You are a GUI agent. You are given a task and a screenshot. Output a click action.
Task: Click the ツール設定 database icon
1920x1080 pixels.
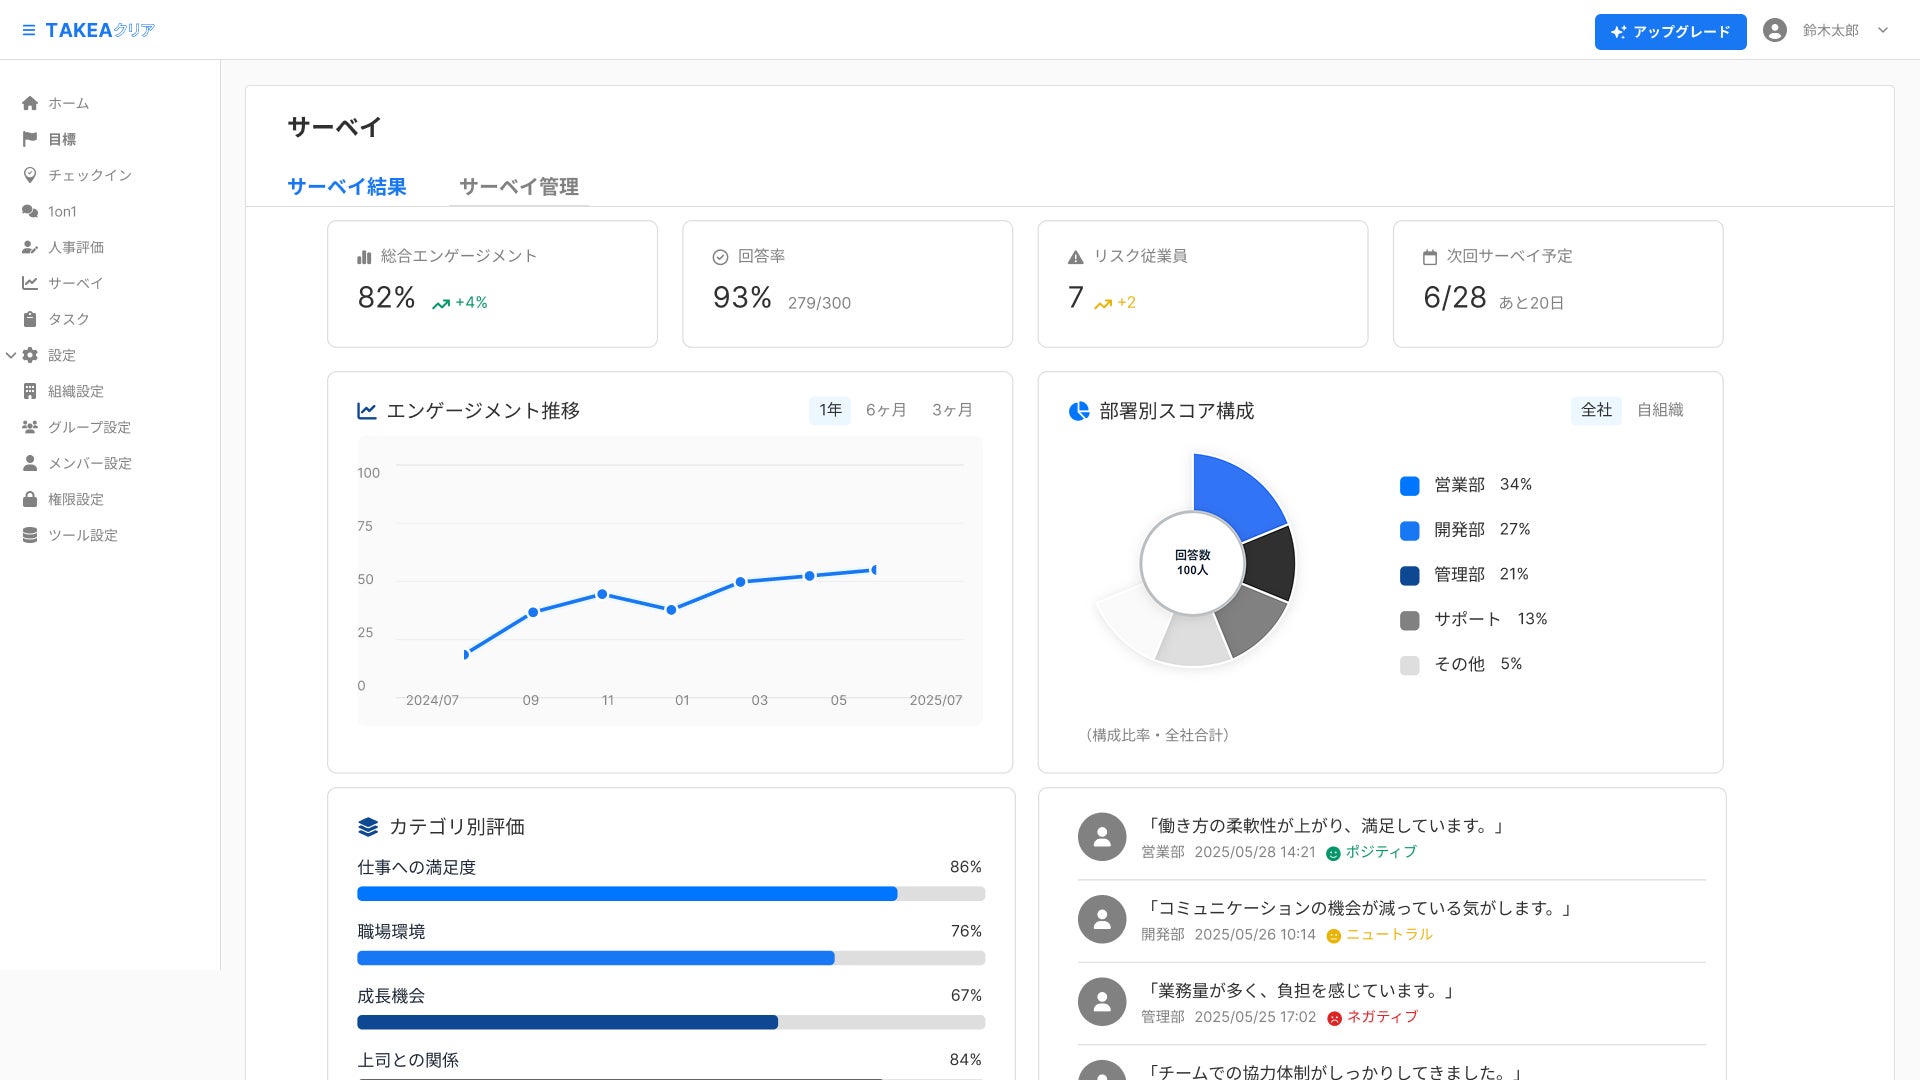tap(30, 535)
